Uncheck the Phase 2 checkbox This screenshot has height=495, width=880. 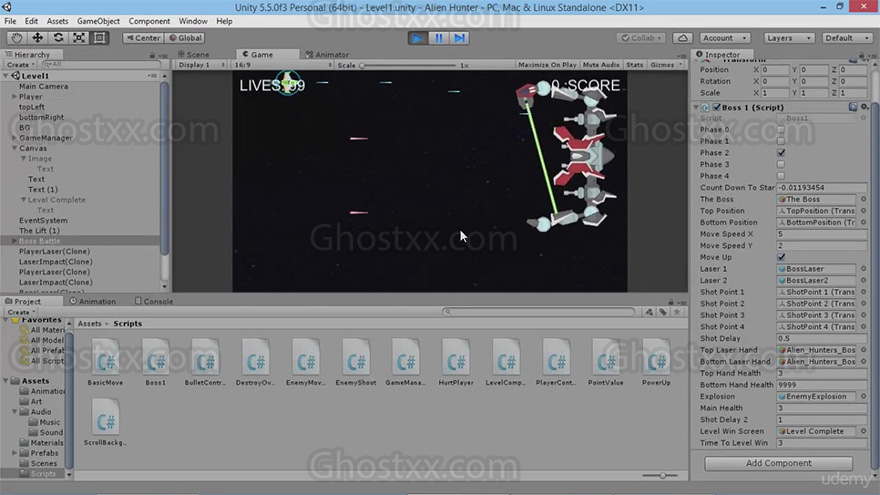[781, 153]
